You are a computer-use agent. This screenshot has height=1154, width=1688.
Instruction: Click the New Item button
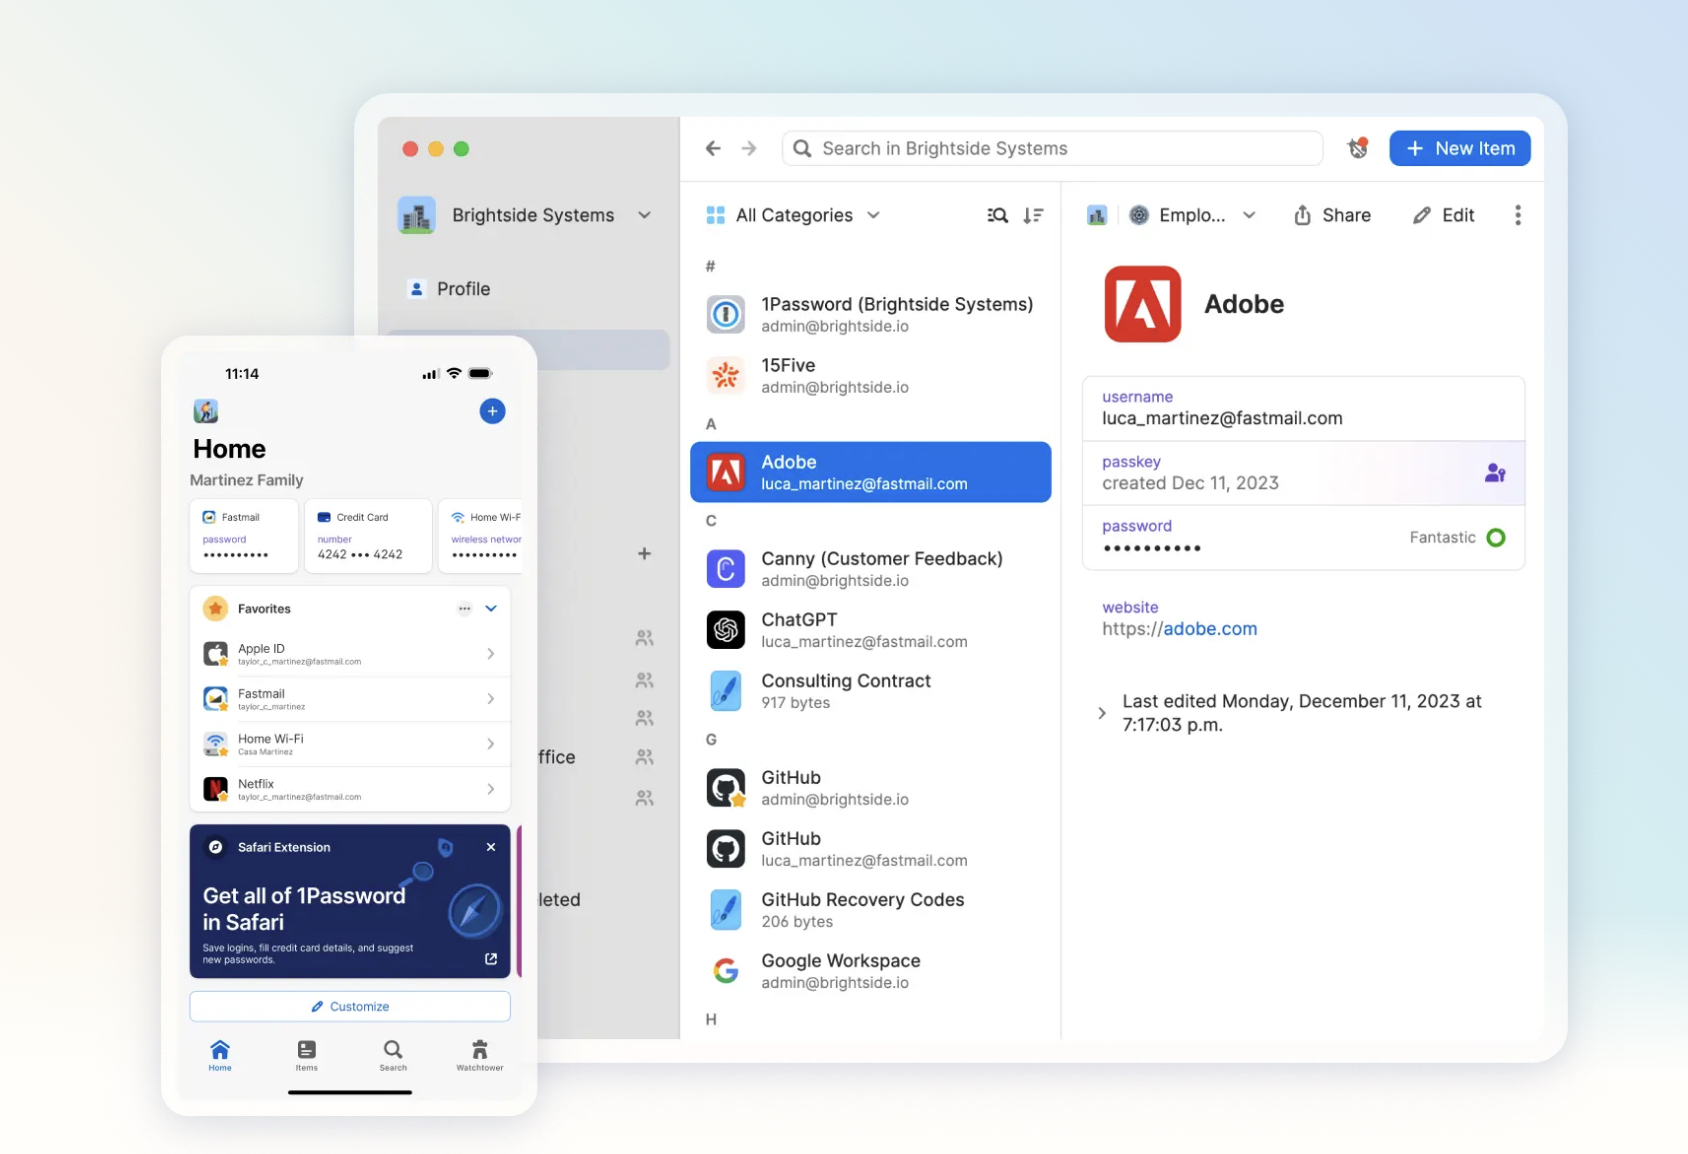point(1459,149)
